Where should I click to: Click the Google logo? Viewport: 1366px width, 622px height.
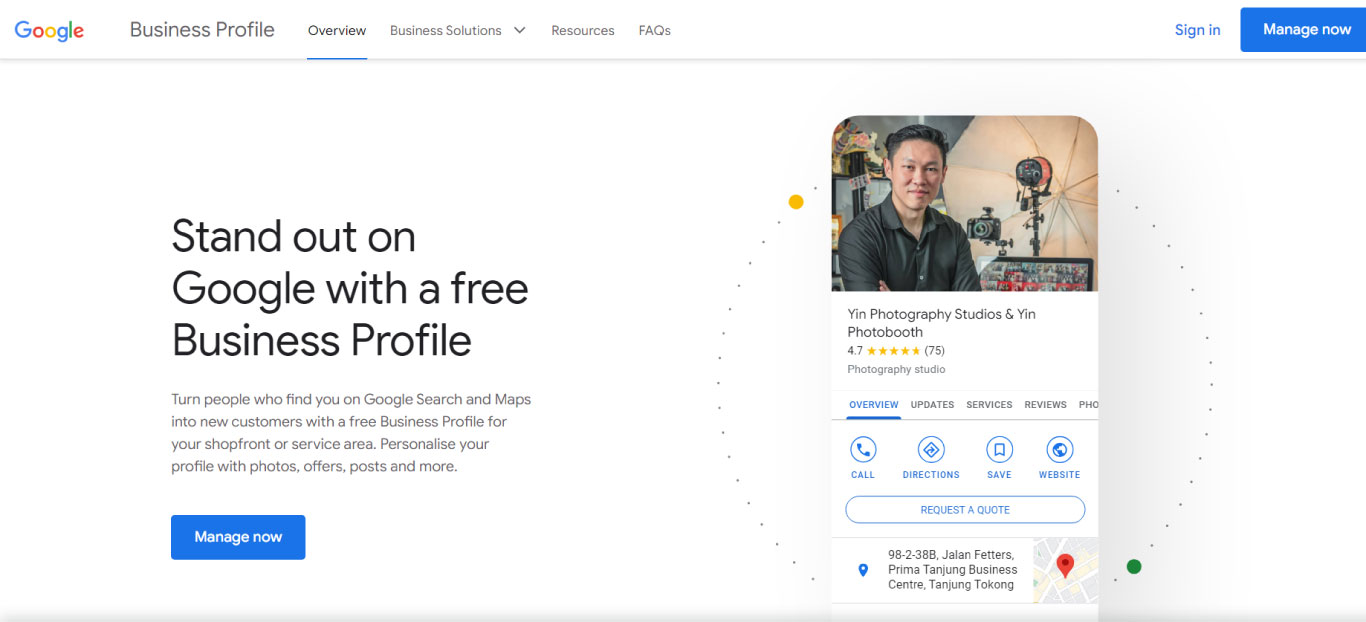[x=49, y=30]
